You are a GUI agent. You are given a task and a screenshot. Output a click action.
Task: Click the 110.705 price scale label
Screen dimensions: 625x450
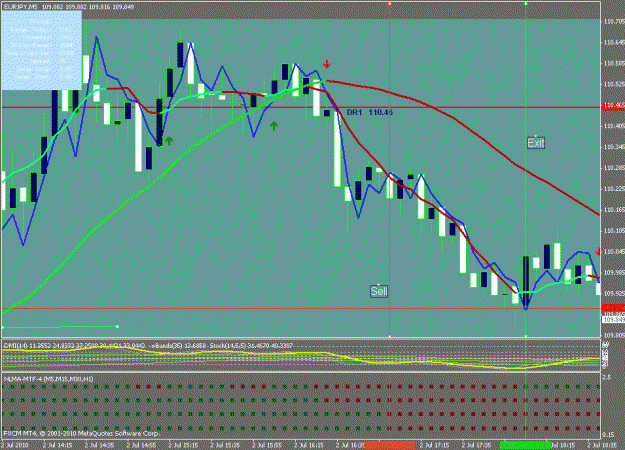tap(614, 22)
